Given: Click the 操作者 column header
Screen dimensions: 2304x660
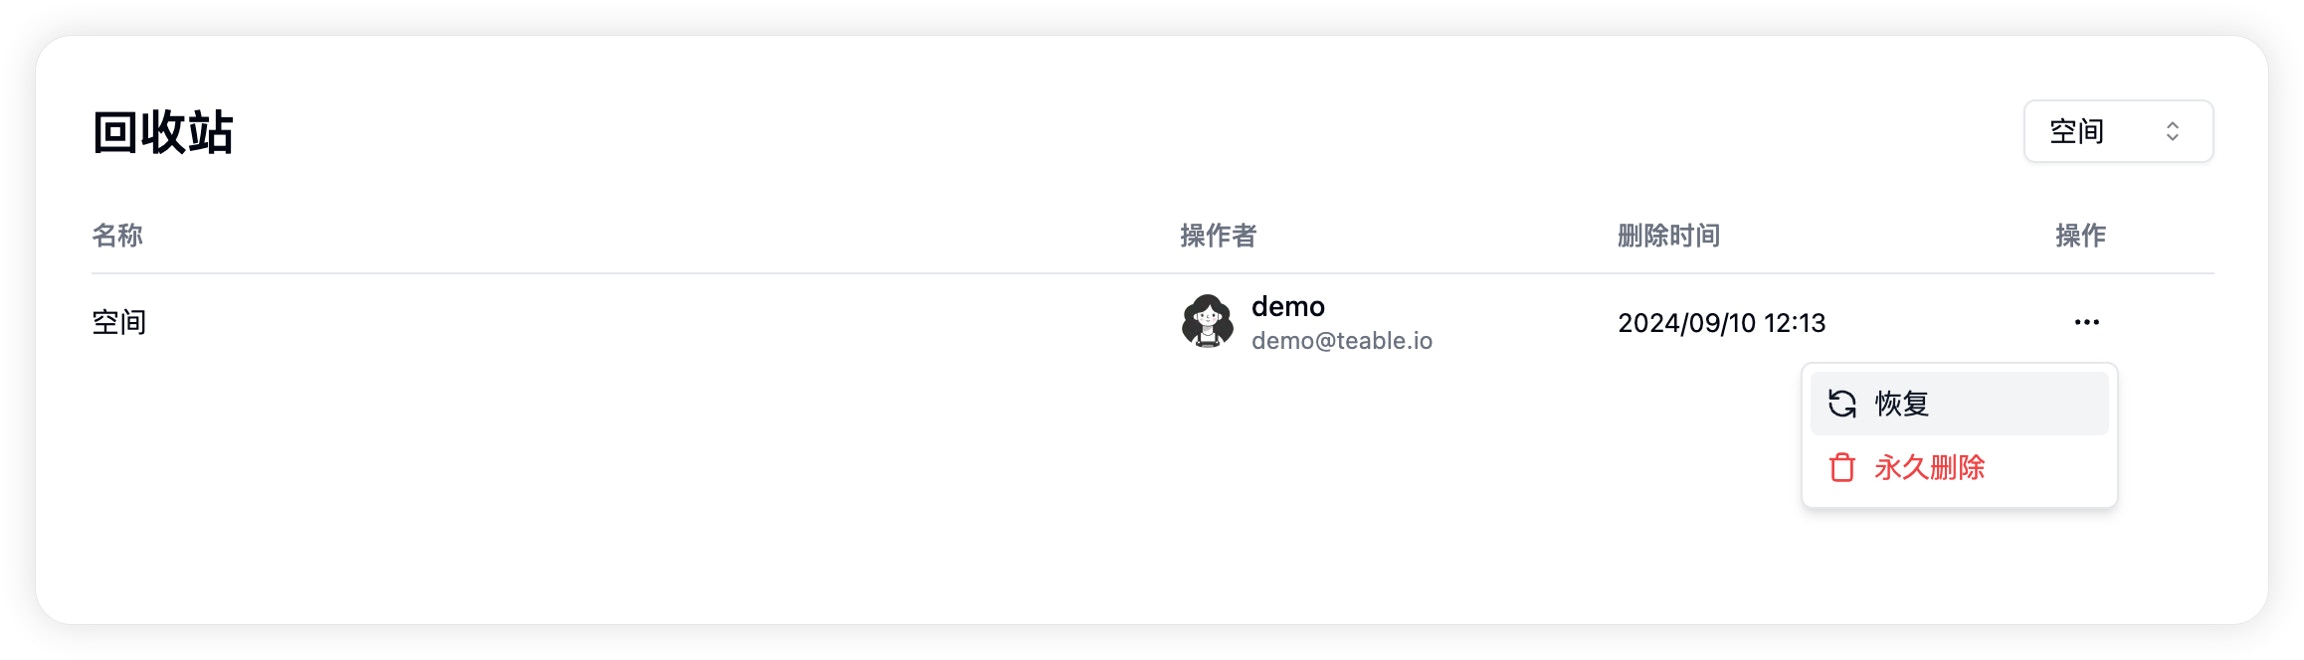Looking at the screenshot, I should (x=1218, y=236).
